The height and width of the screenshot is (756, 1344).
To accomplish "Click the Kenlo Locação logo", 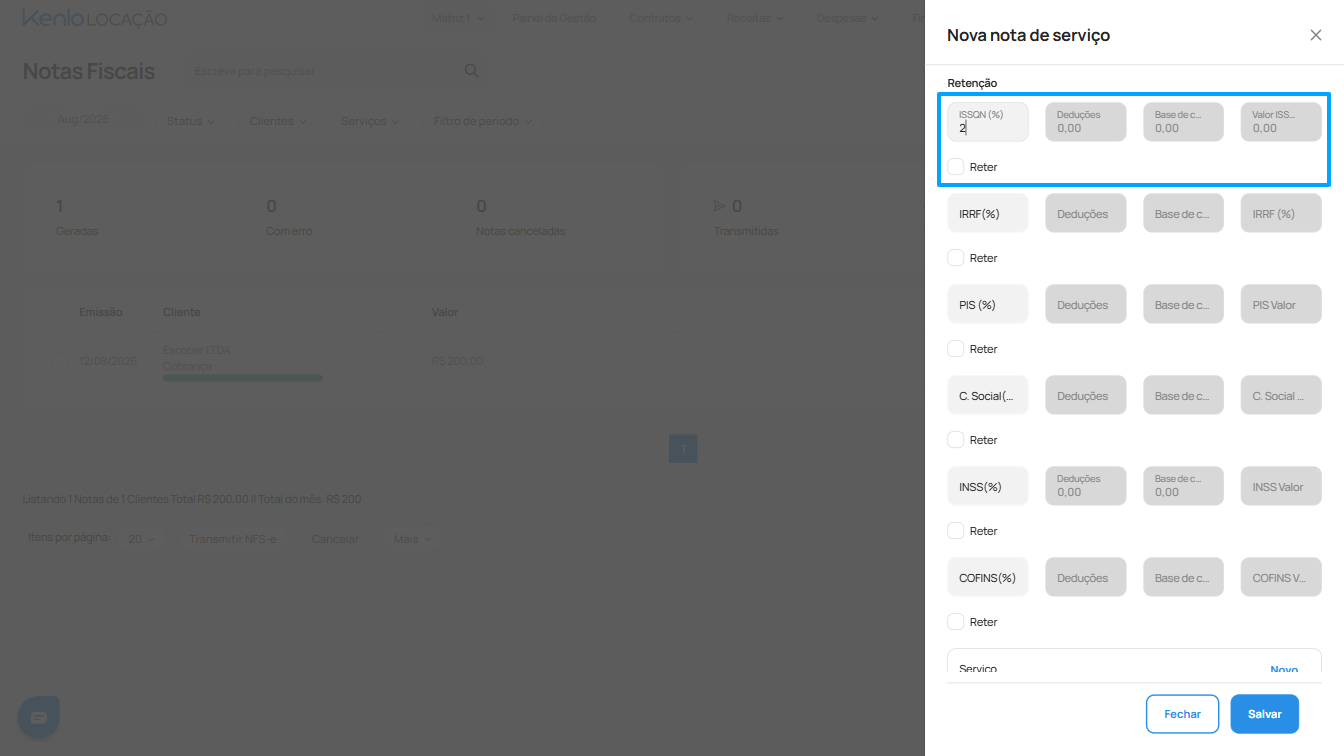I will pyautogui.click(x=95, y=19).
